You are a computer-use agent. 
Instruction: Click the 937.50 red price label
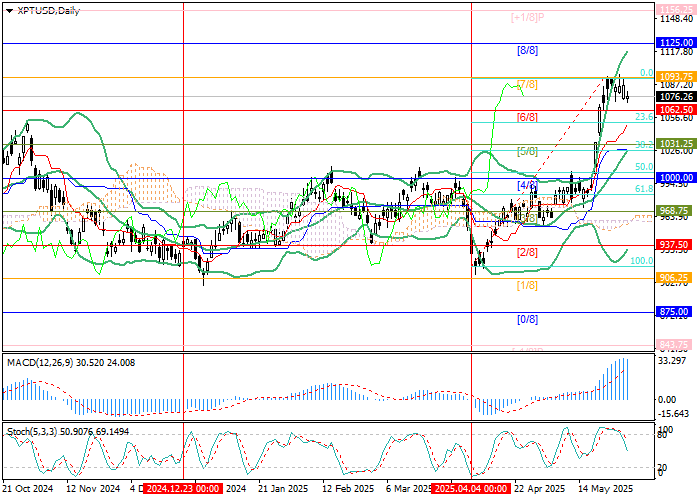click(x=676, y=244)
